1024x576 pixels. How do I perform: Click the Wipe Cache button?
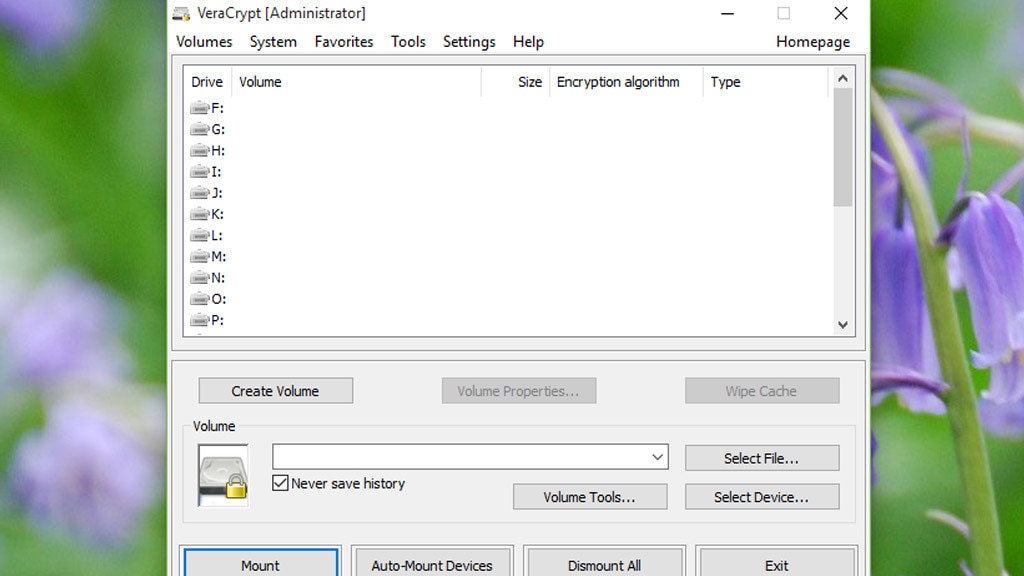click(x=762, y=391)
